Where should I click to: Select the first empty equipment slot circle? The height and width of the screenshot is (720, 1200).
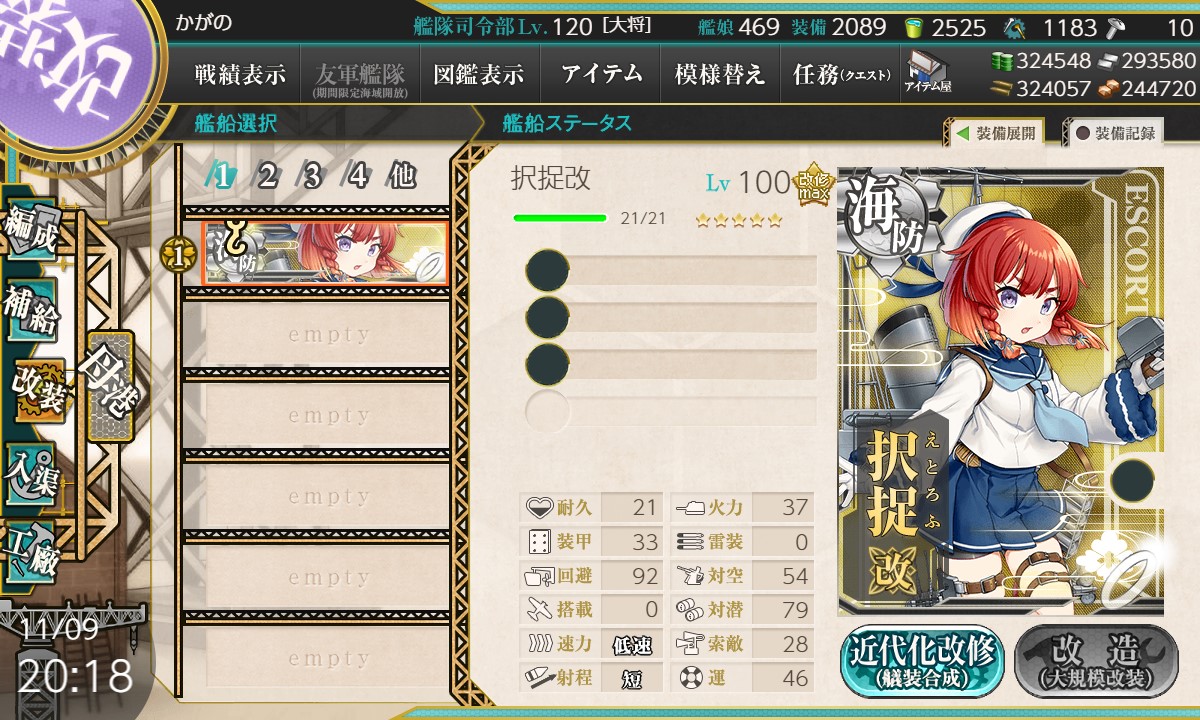pos(547,271)
